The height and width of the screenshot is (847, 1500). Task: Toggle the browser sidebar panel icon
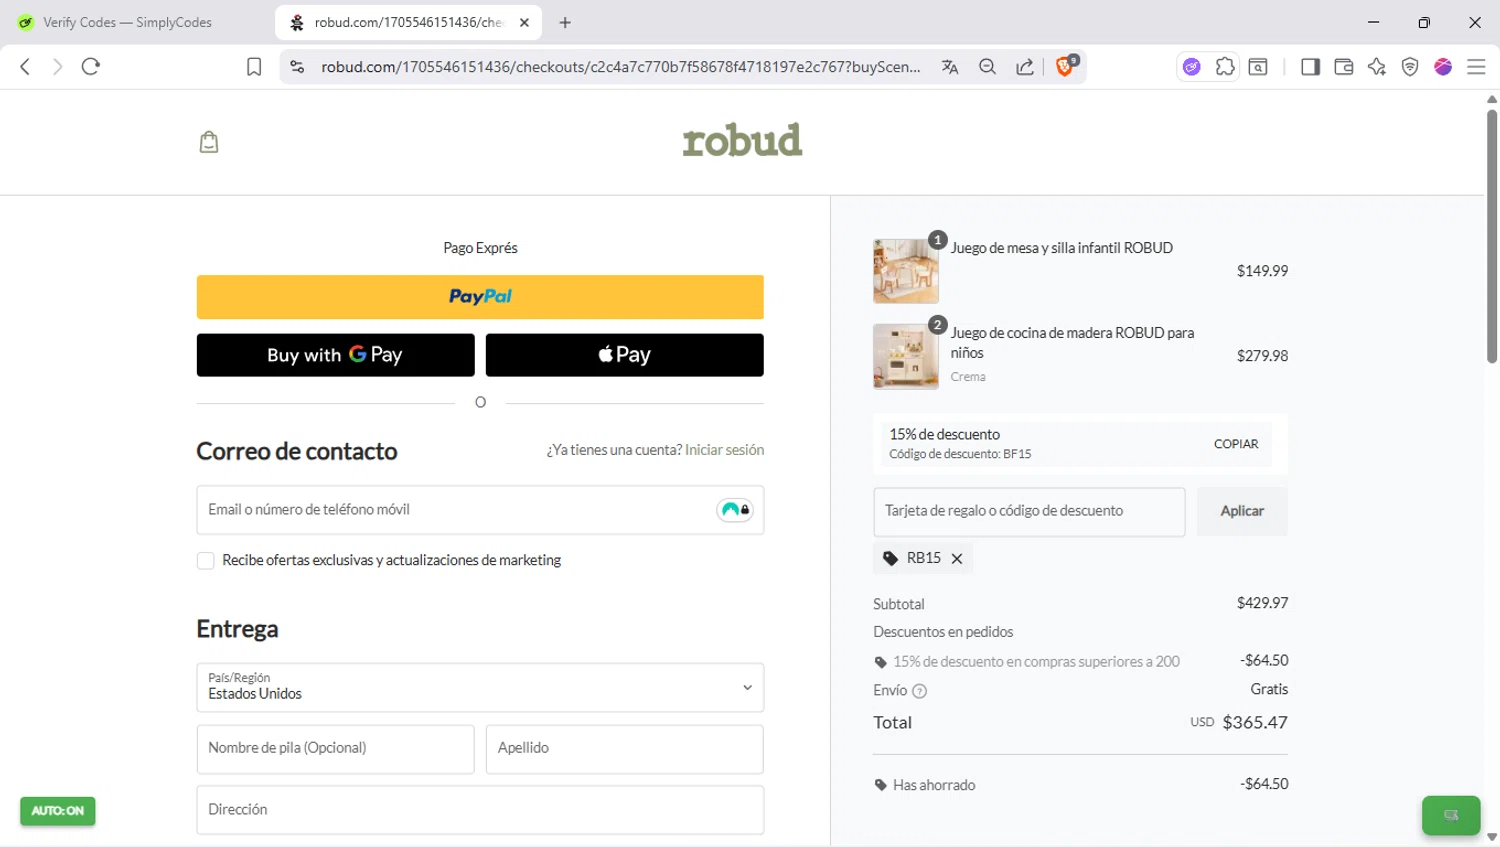(x=1310, y=67)
